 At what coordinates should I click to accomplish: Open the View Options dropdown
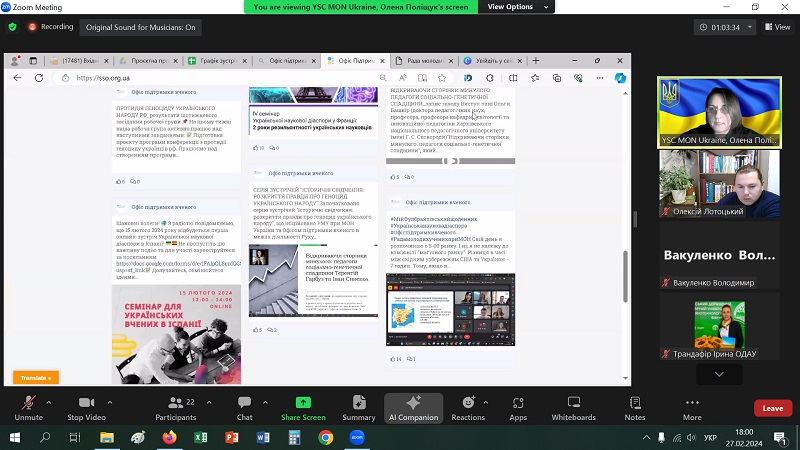coord(515,7)
